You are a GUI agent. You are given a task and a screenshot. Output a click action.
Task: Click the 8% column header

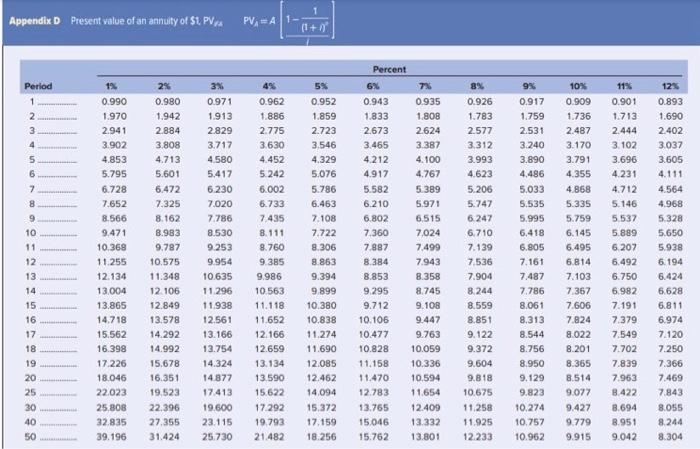click(477, 86)
